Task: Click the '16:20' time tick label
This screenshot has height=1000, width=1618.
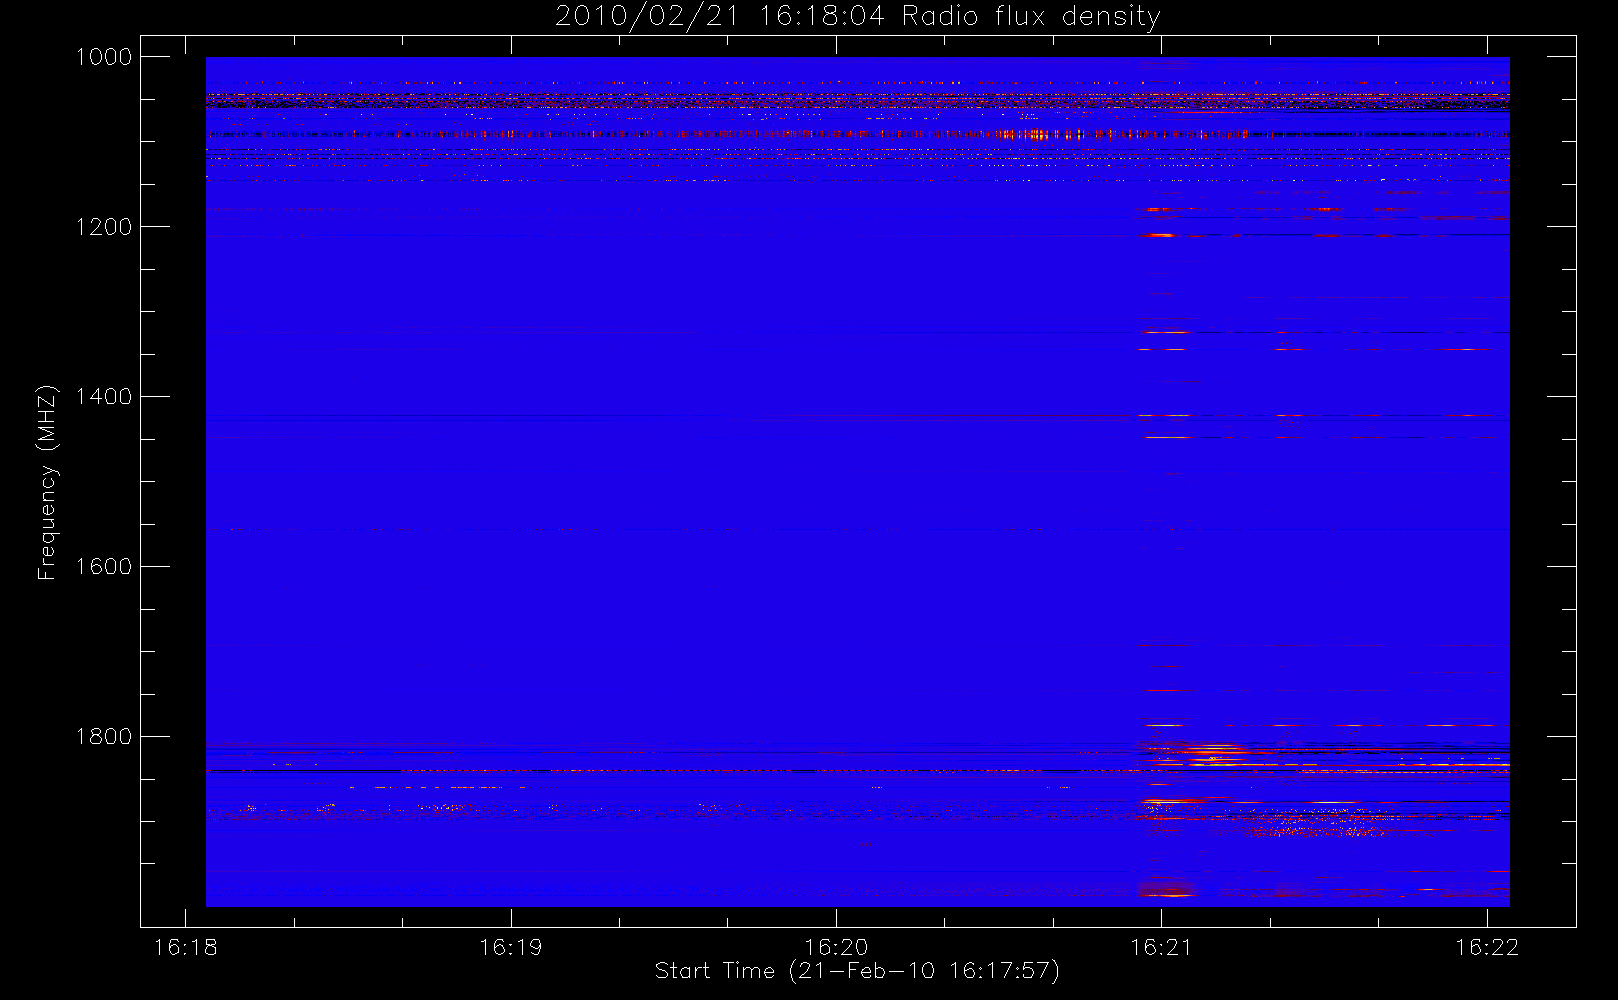Action: [836, 947]
